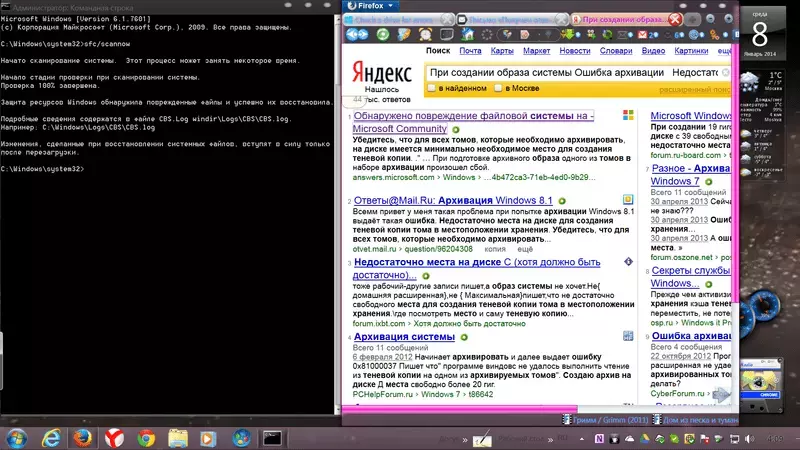Tick the 'в найденном' checkbox
The height and width of the screenshot is (450, 800).
point(432,88)
